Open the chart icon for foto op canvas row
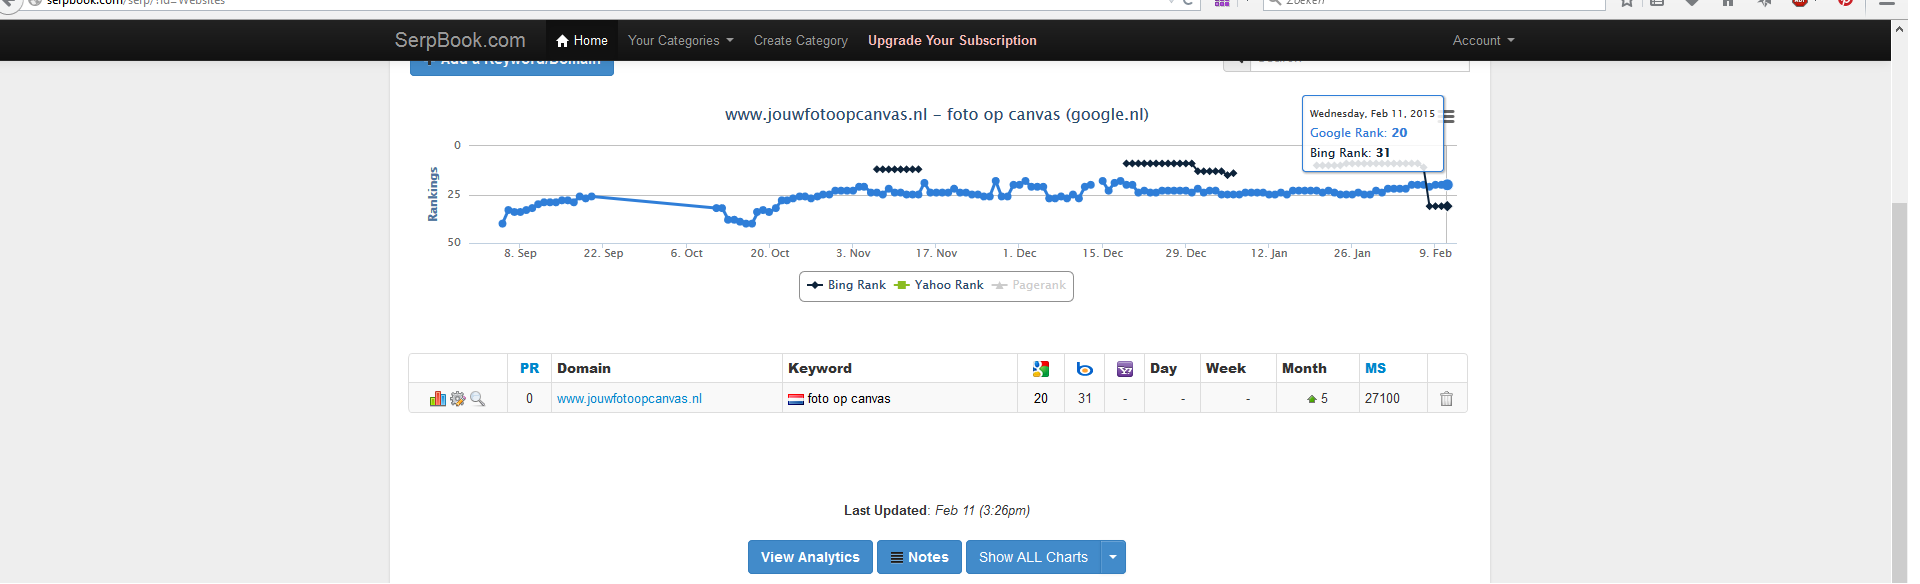The image size is (1920, 584). pyautogui.click(x=437, y=399)
